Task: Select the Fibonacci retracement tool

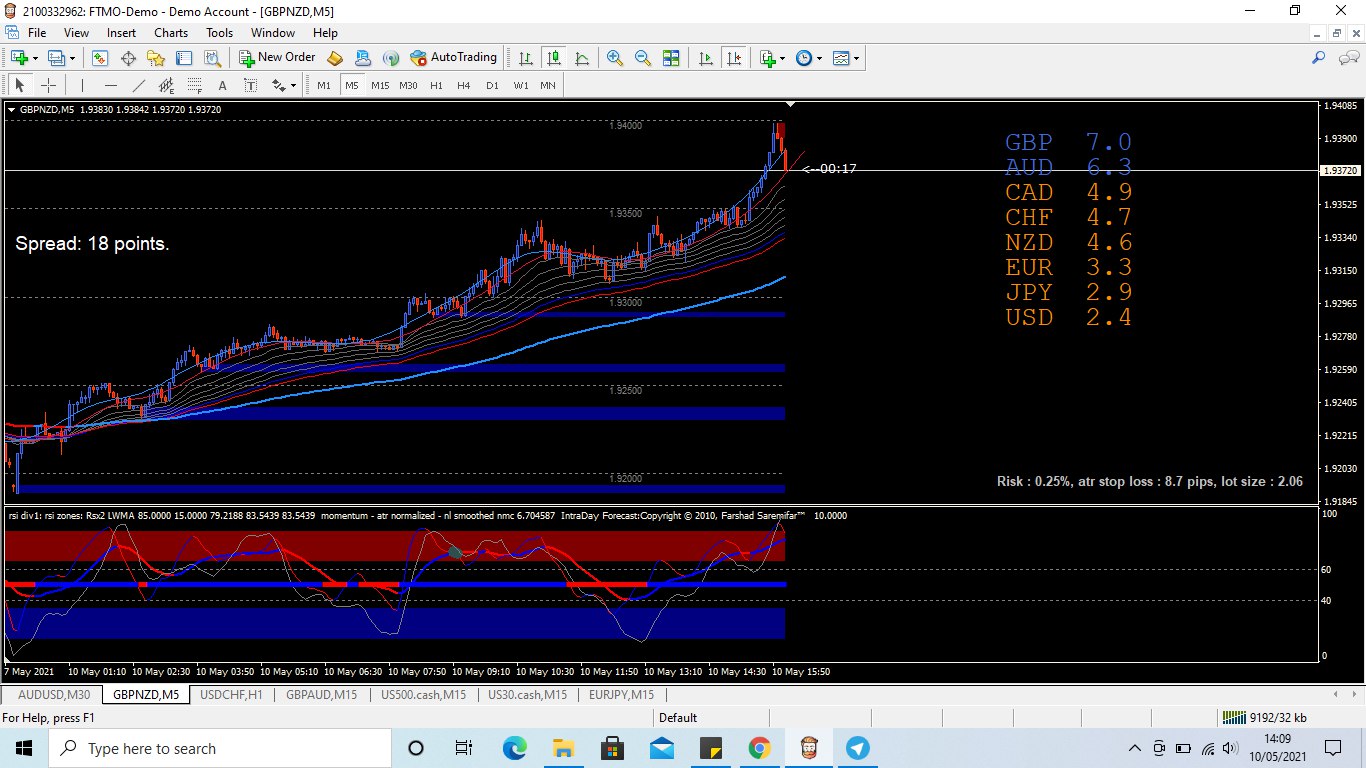Action: 194,85
